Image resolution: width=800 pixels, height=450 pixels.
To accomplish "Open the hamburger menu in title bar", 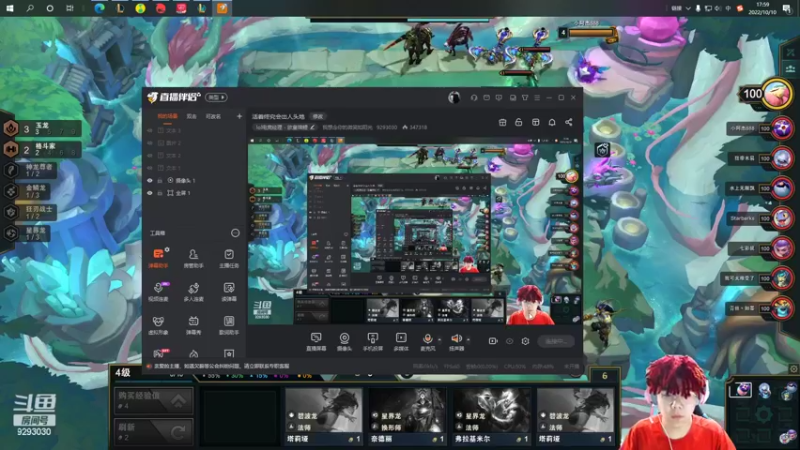I will [537, 97].
